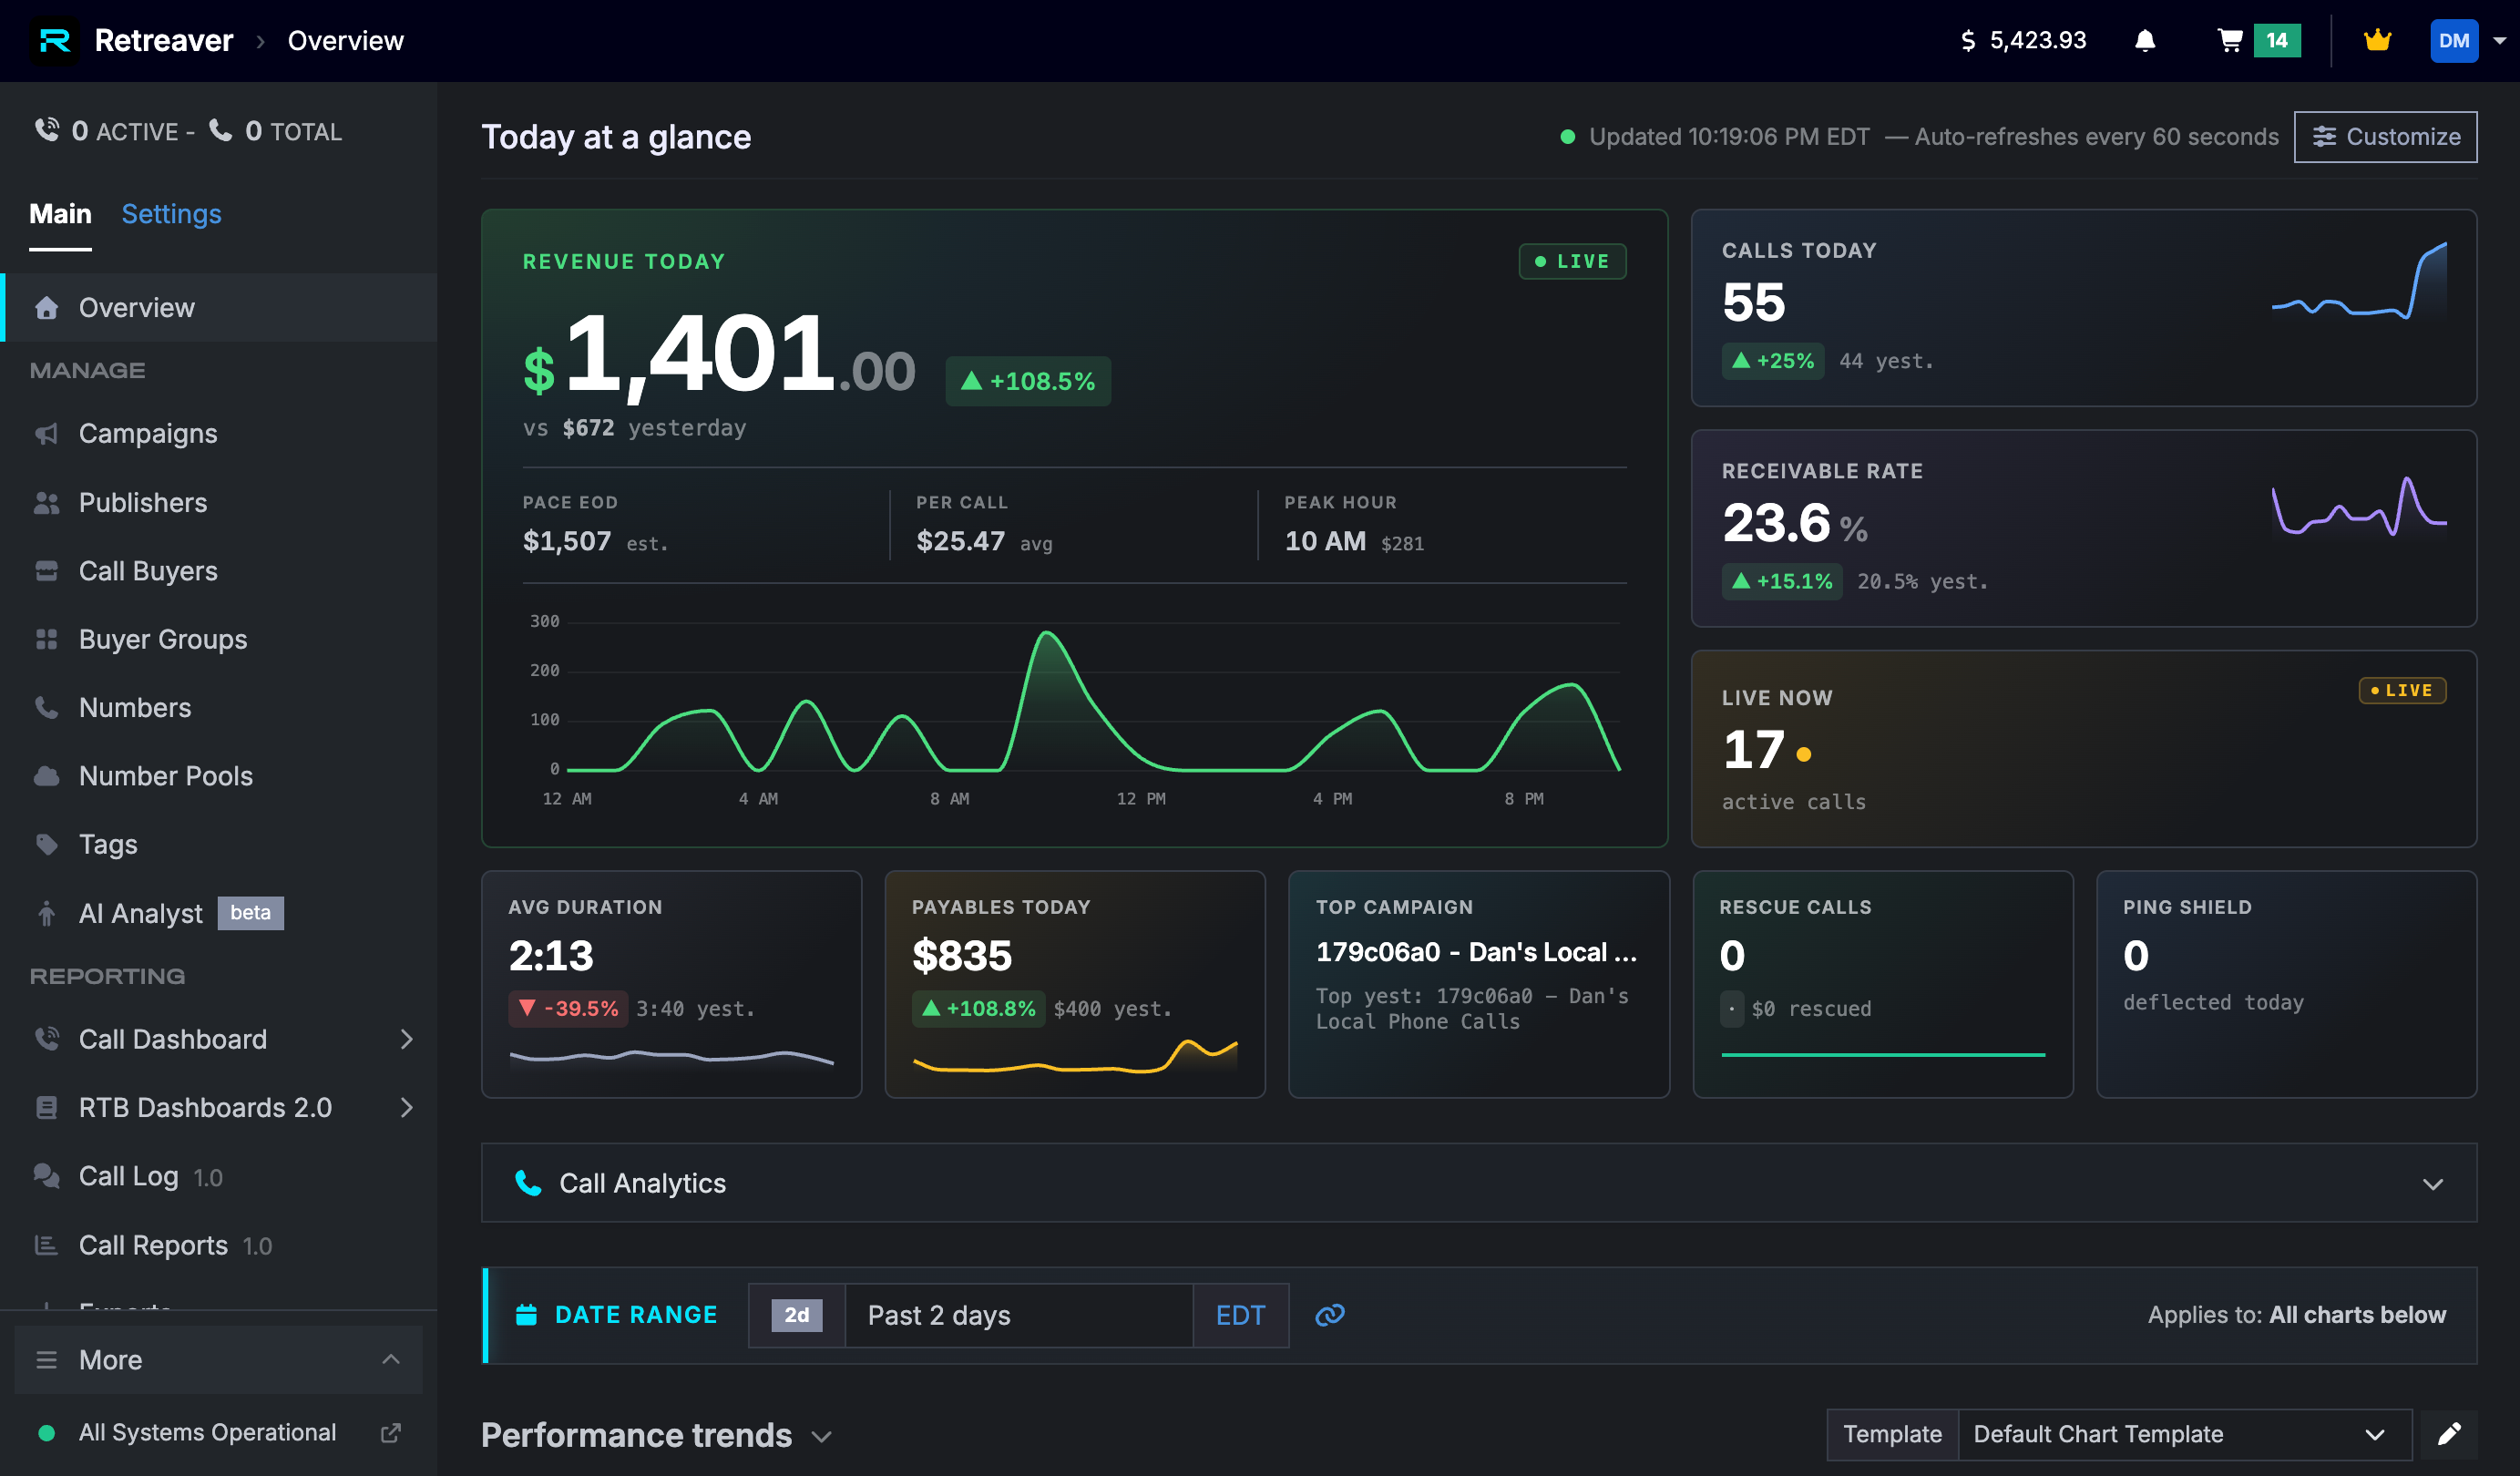Open the shopping cart icon
This screenshot has height=1476, width=2520.
[2229, 41]
